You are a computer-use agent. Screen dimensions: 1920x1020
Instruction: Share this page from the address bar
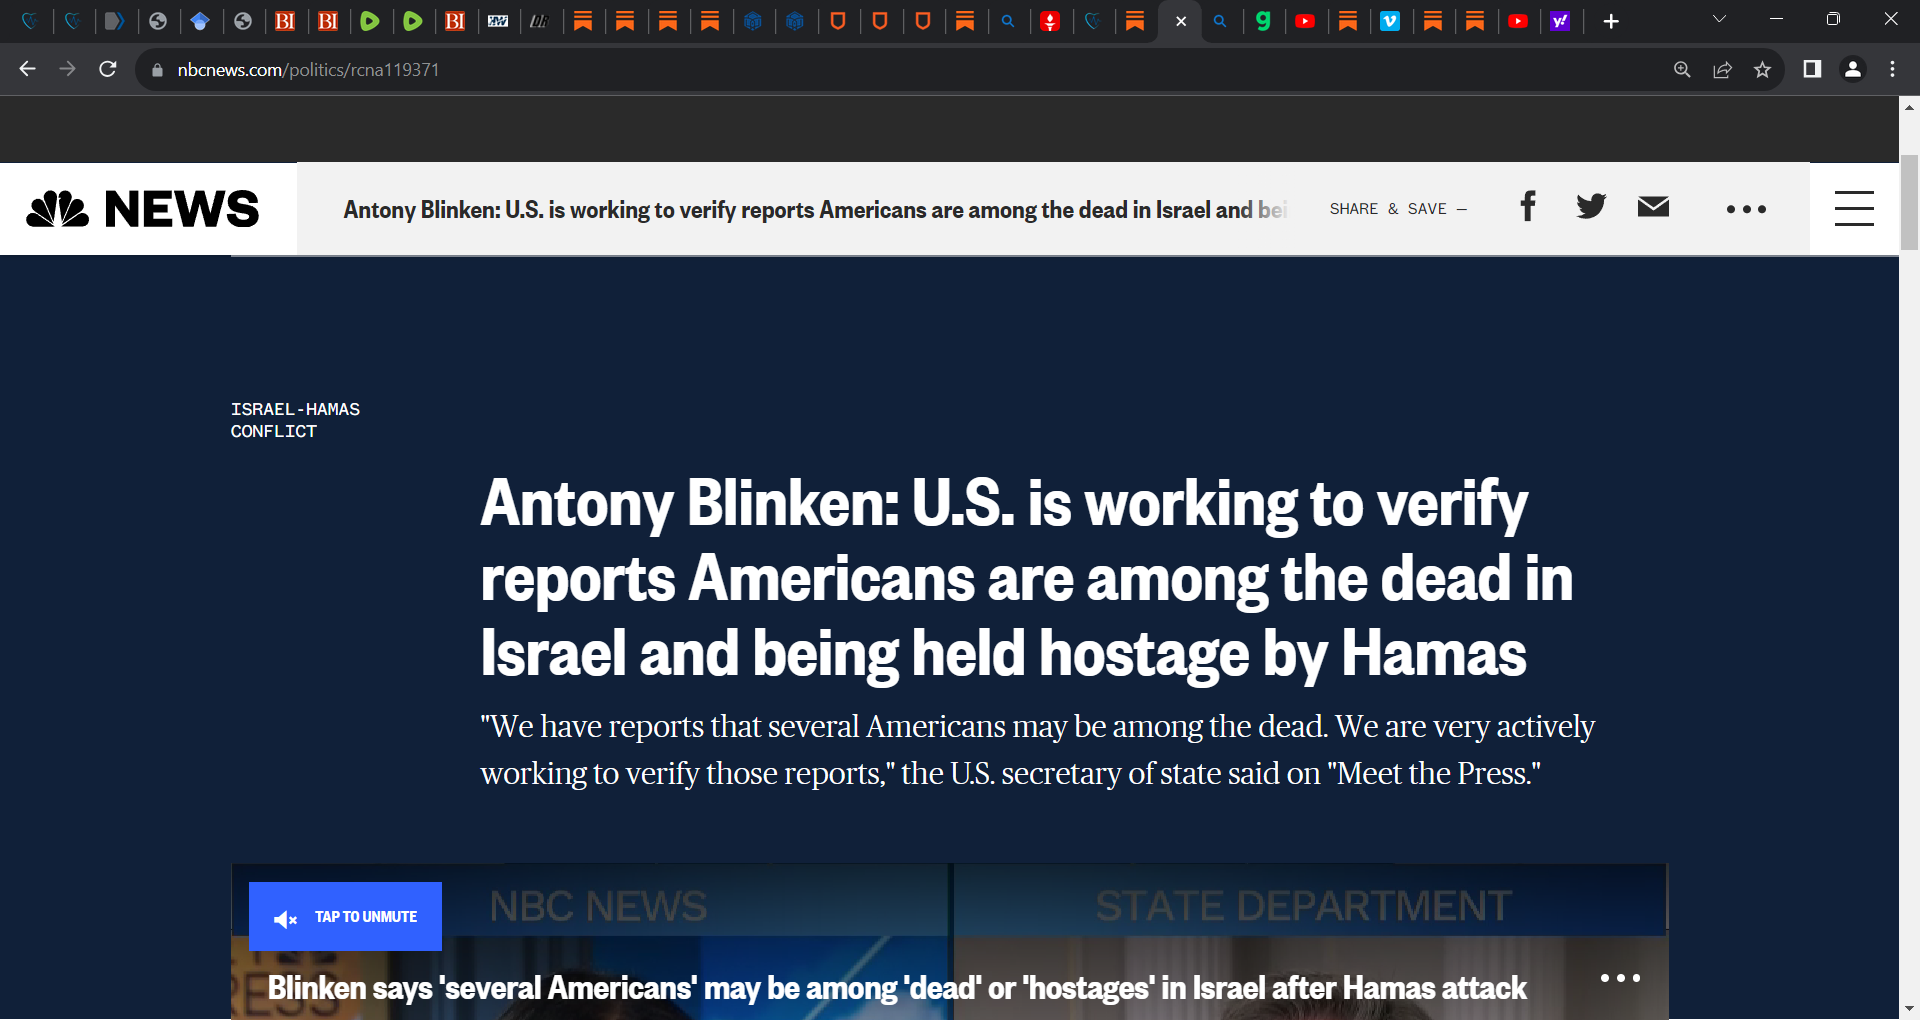click(x=1722, y=69)
